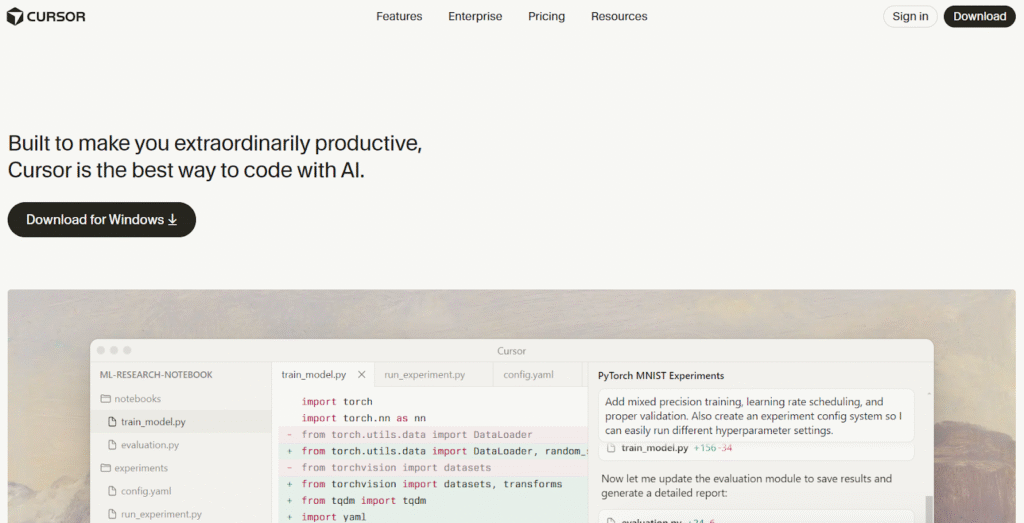Click added line with datasets, transforms
This screenshot has height=523, width=1024.
tap(434, 484)
